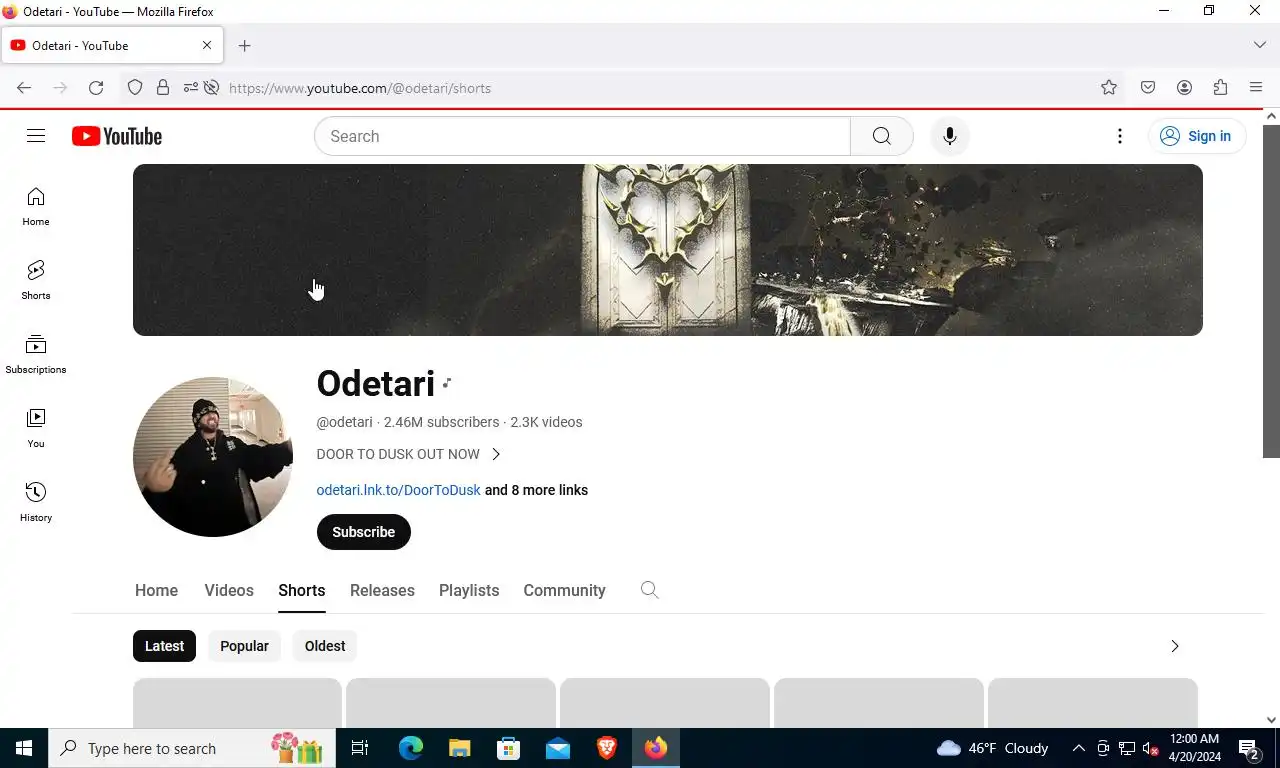Screen dimensions: 1280x768
Task: Open Task View on the taskbar
Action: click(360, 748)
